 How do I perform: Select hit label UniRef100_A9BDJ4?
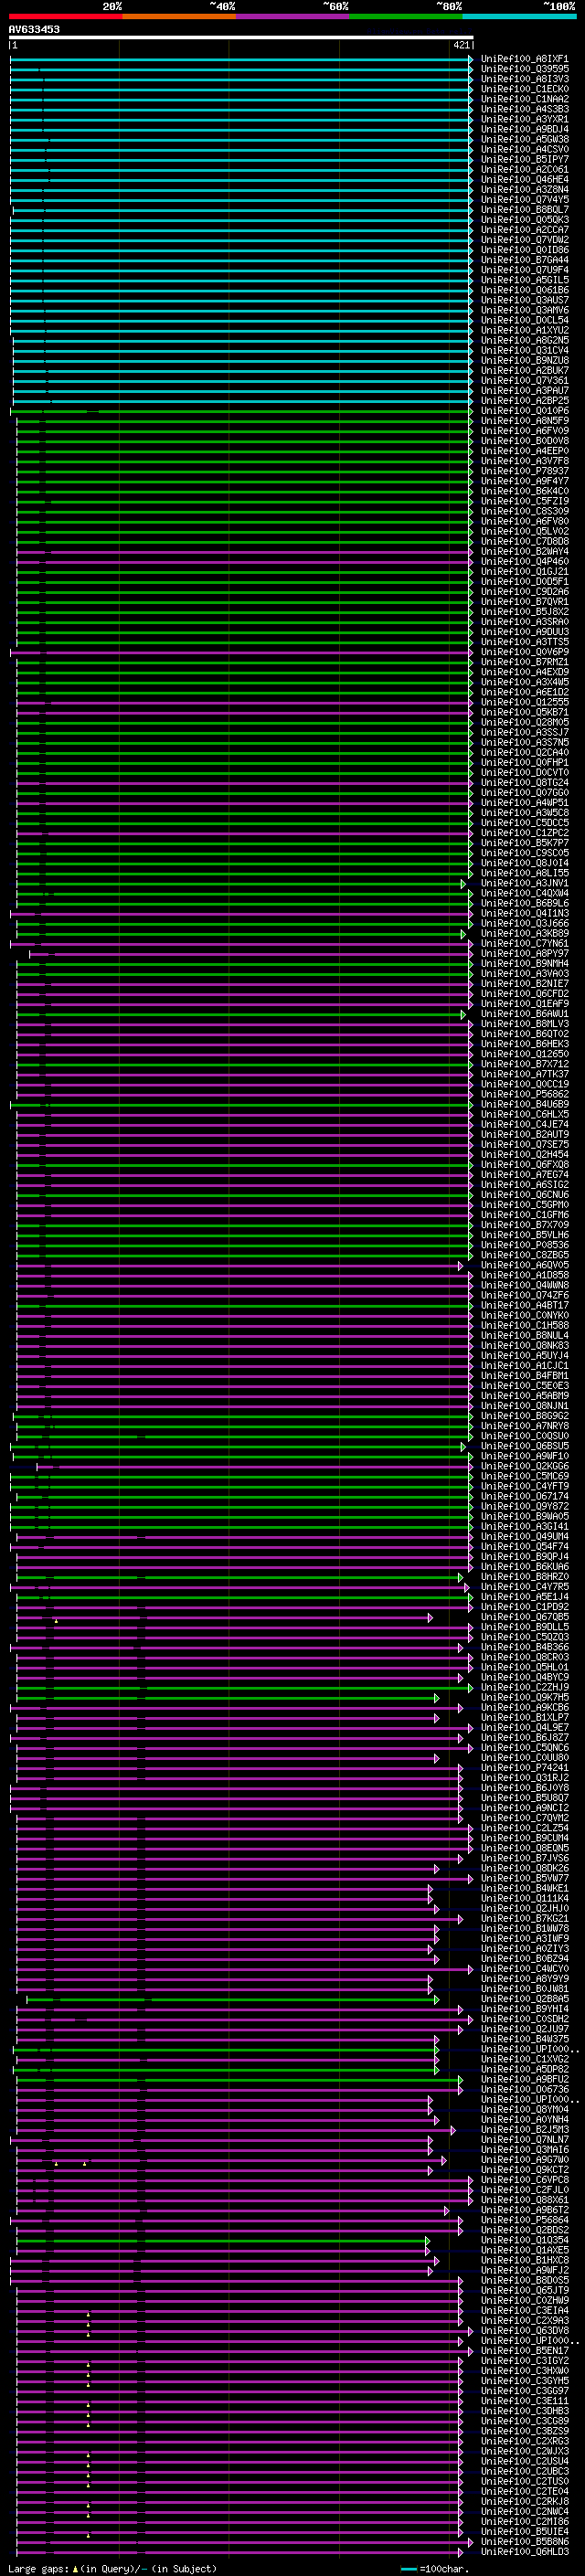click(525, 129)
